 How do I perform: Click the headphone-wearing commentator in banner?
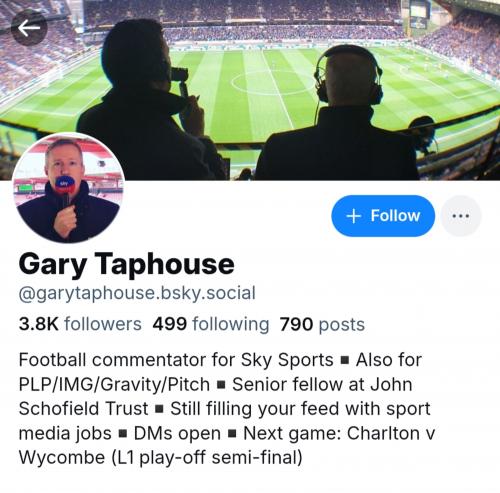point(338,115)
